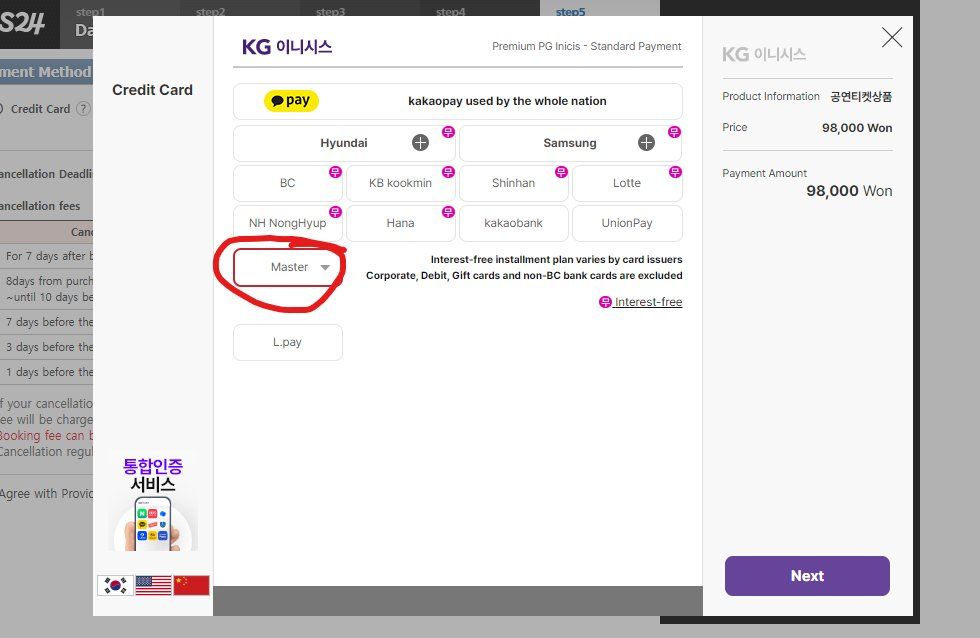980x638 pixels.
Task: Open the Interest-free link
Action: (641, 302)
